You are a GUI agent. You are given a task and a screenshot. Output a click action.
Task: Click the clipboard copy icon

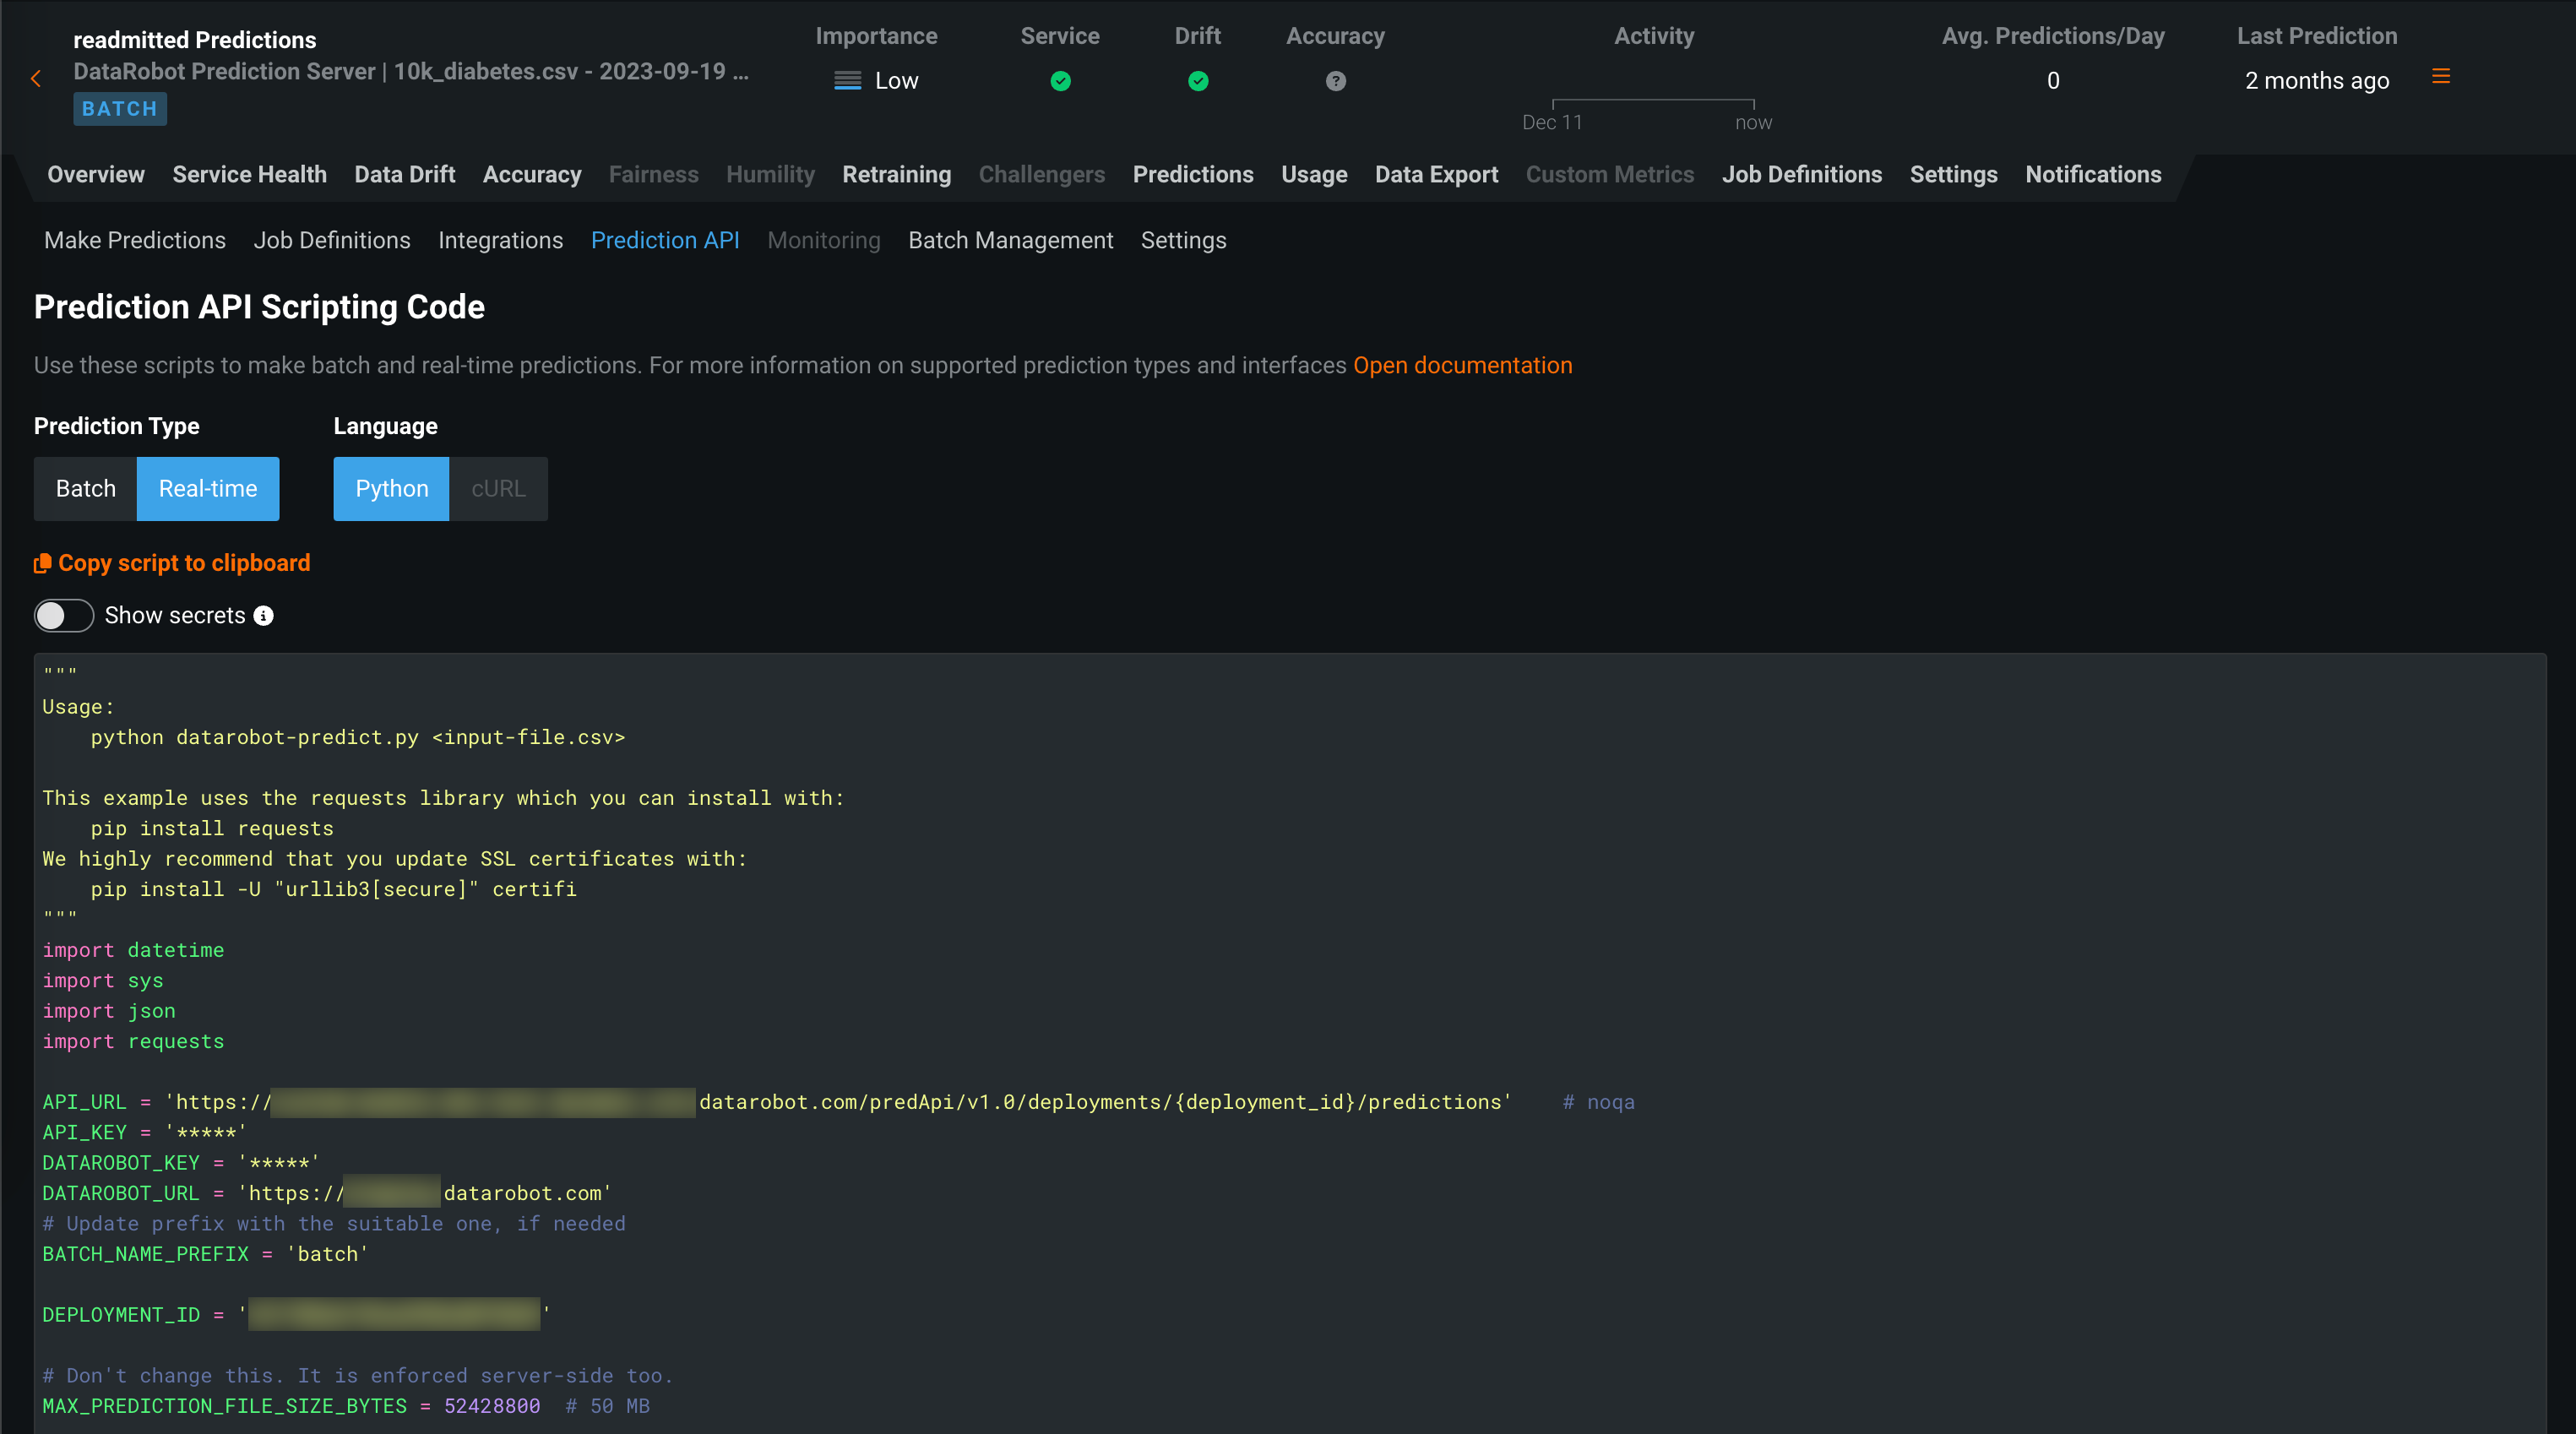[42, 563]
